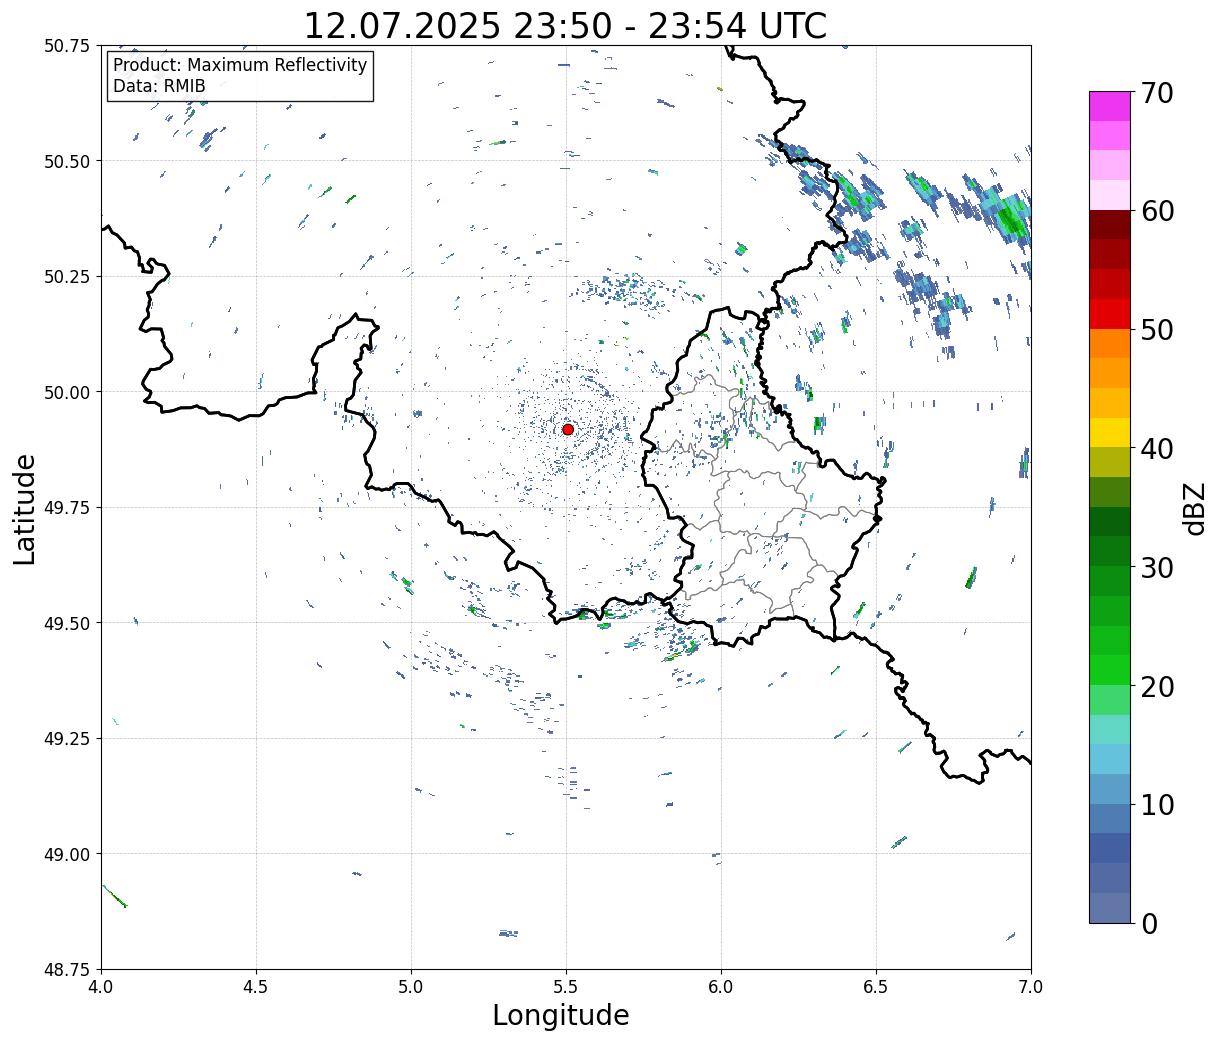Click the latitude tick label 50.25
The height and width of the screenshot is (1040, 1219).
click(x=69, y=277)
